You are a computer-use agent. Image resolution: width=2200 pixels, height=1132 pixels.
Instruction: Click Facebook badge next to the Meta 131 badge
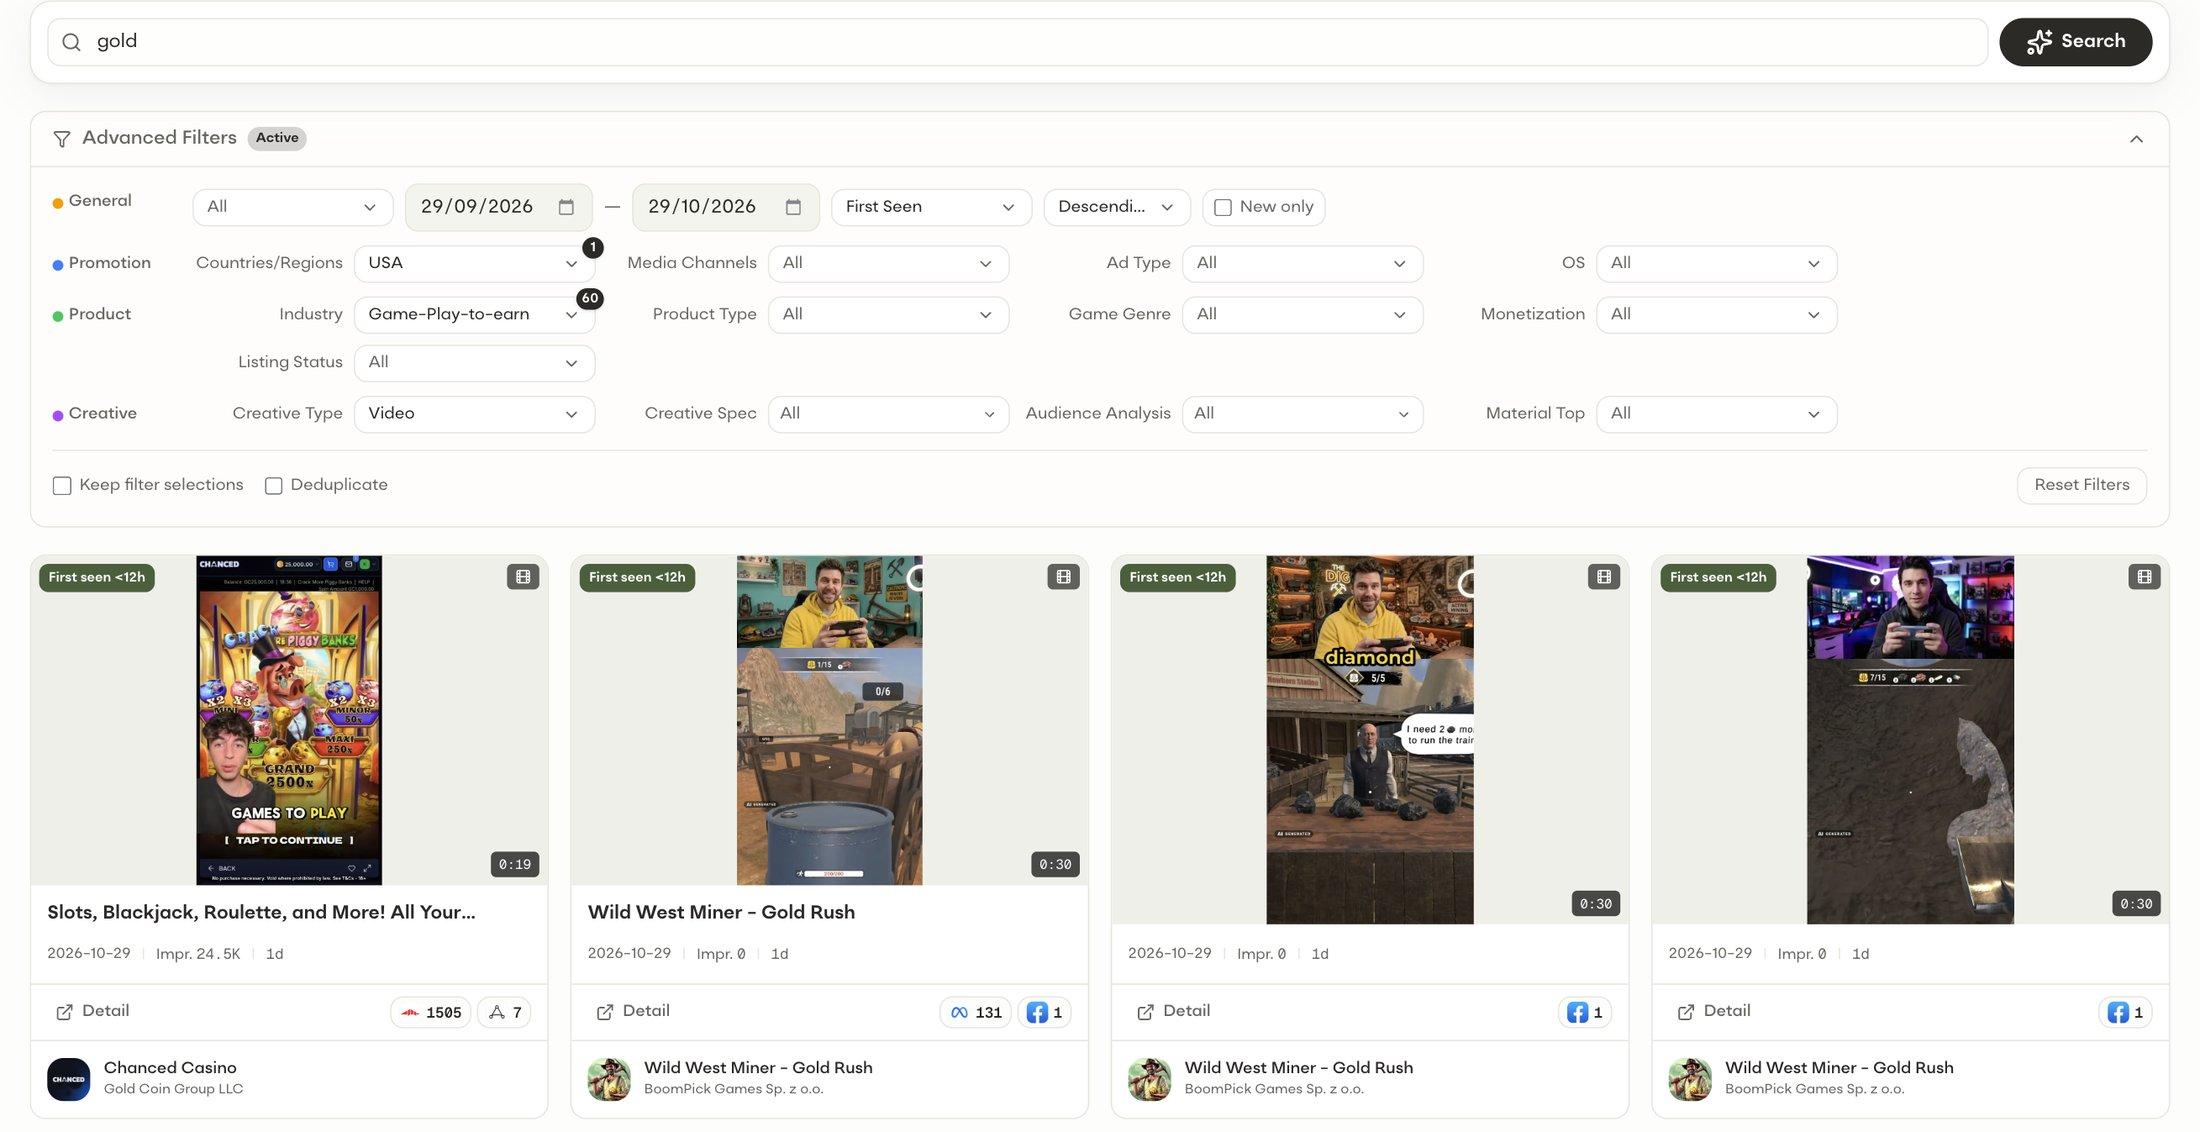(1045, 1012)
